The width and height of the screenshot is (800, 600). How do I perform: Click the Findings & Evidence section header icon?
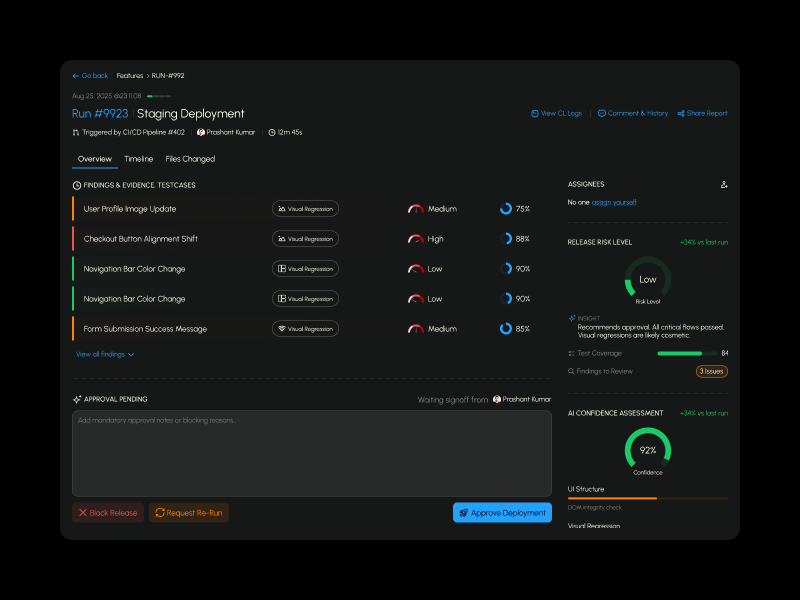pos(77,185)
